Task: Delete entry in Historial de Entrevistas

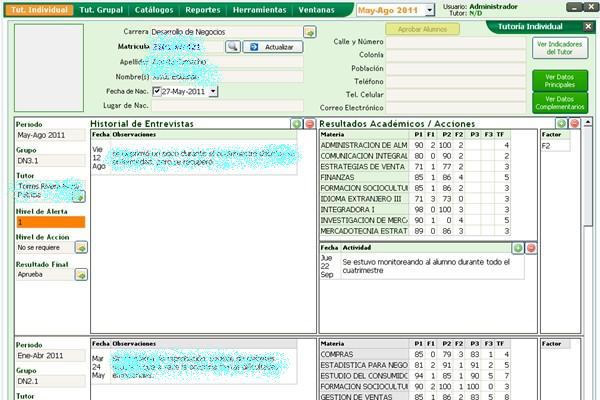Action: (308, 123)
